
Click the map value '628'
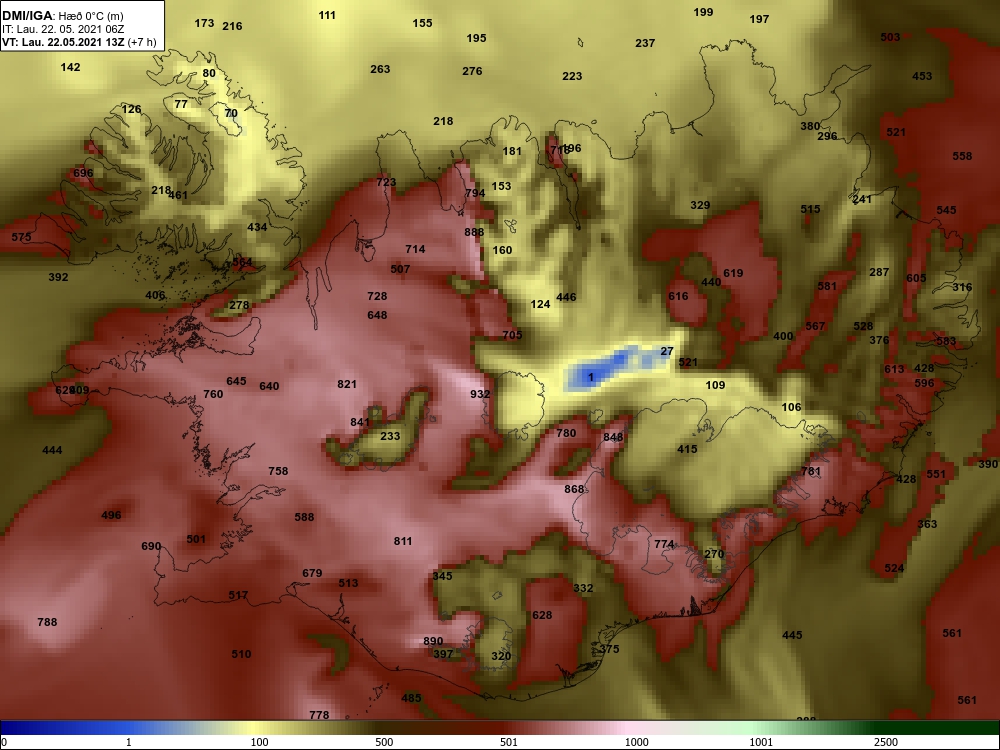(x=542, y=615)
